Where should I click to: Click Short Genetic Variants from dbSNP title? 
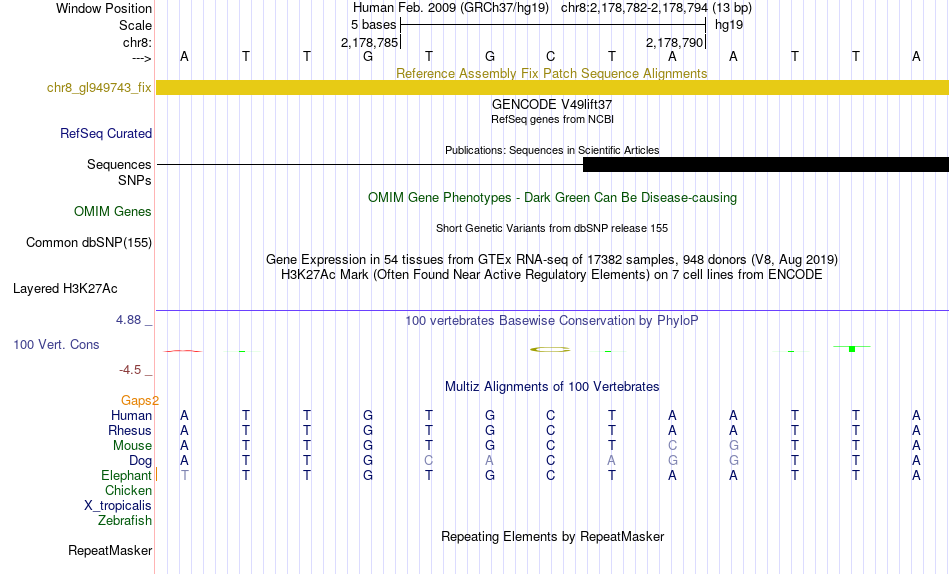[552, 229]
